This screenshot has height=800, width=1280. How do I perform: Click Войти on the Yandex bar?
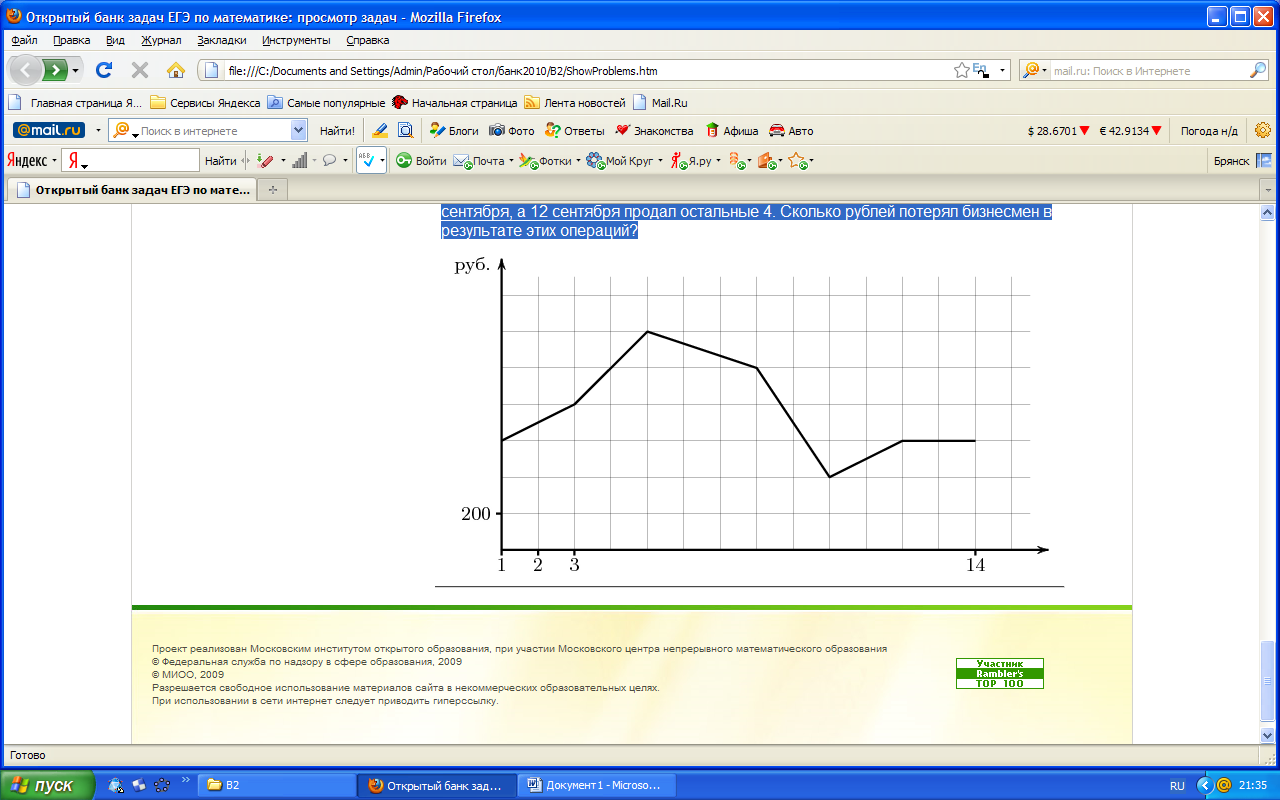pyautogui.click(x=421, y=160)
